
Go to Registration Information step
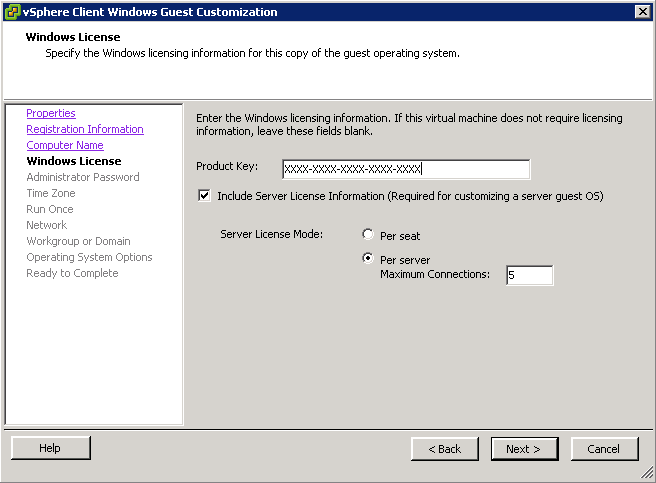pos(85,129)
